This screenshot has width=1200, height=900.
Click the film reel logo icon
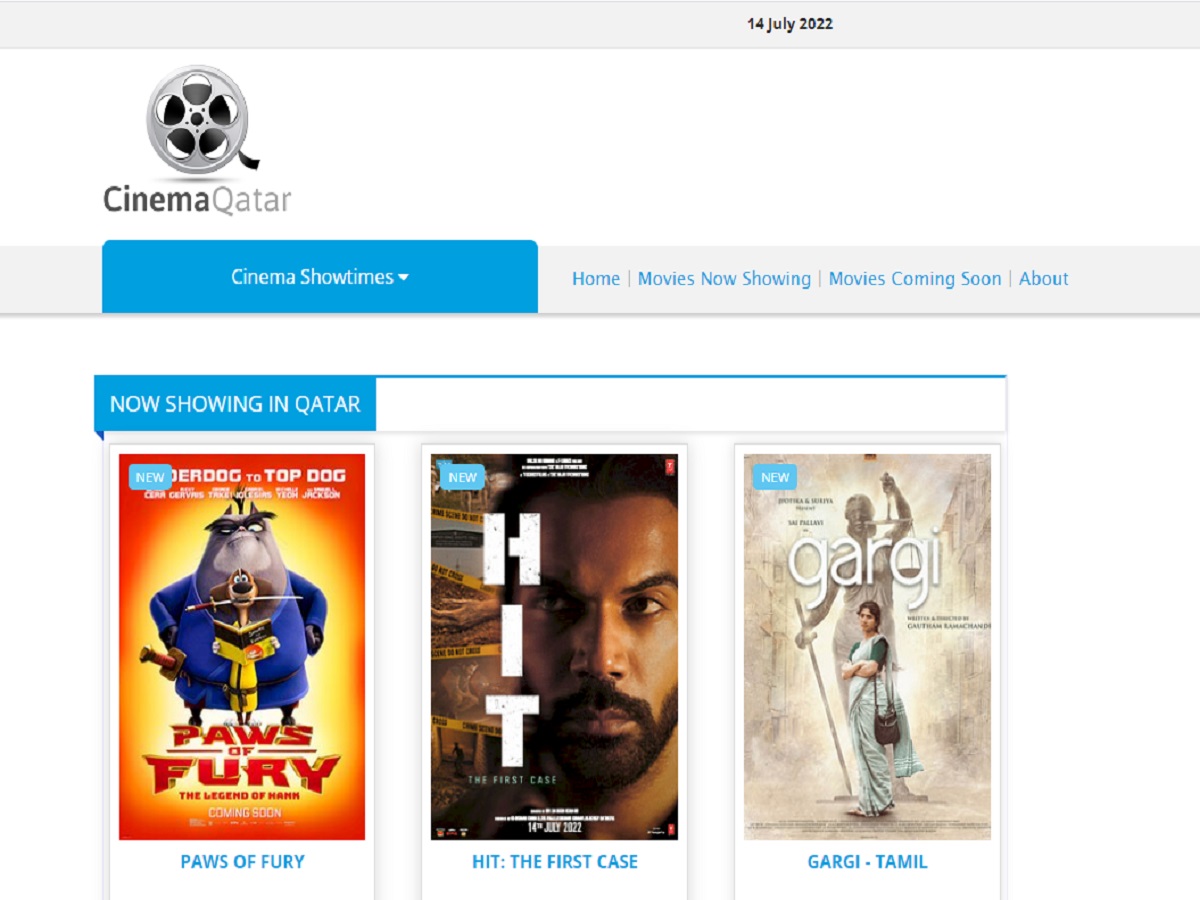point(198,120)
